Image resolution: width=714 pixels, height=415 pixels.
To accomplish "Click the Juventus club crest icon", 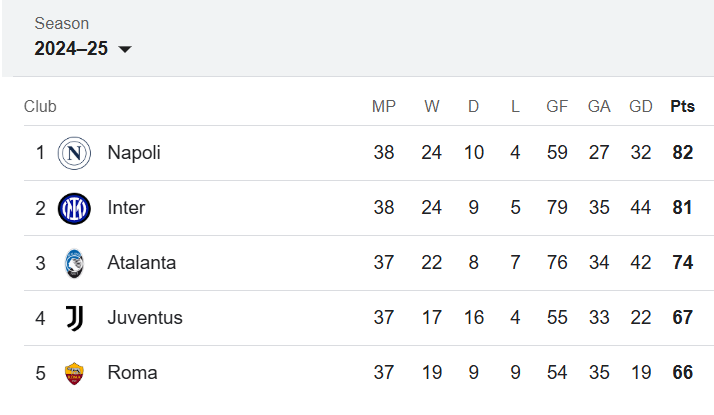I will point(74,318).
